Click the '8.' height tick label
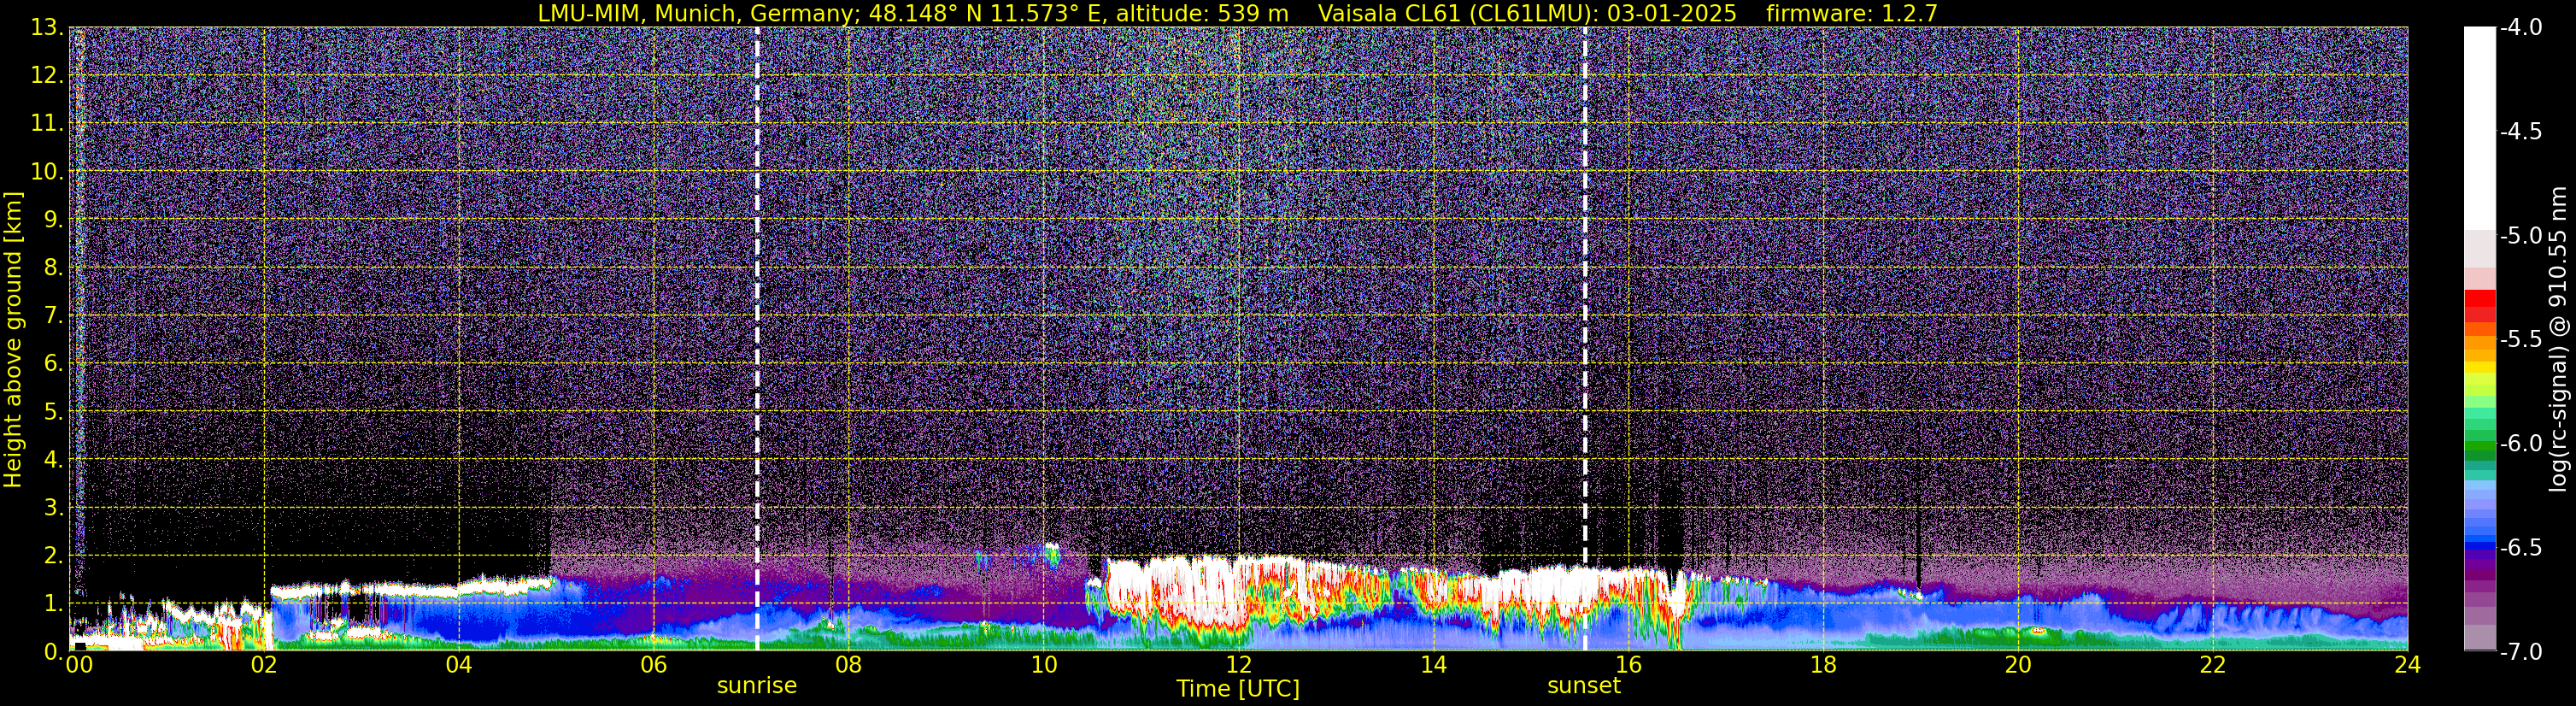 coord(53,268)
